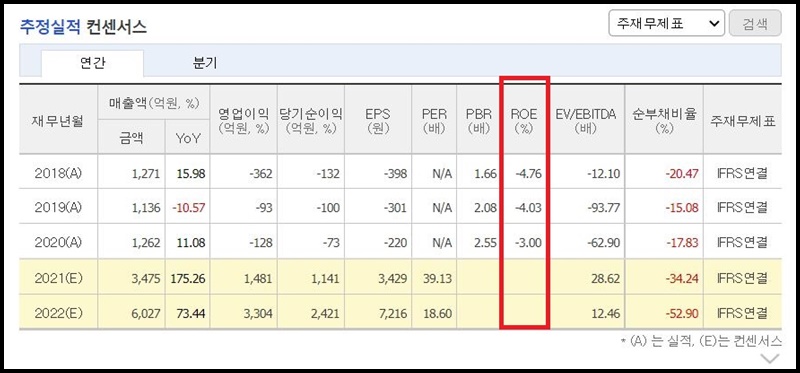This screenshot has width=800, height=373.
Task: Click the 2018 YoY value 15.98
Action: [x=191, y=173]
